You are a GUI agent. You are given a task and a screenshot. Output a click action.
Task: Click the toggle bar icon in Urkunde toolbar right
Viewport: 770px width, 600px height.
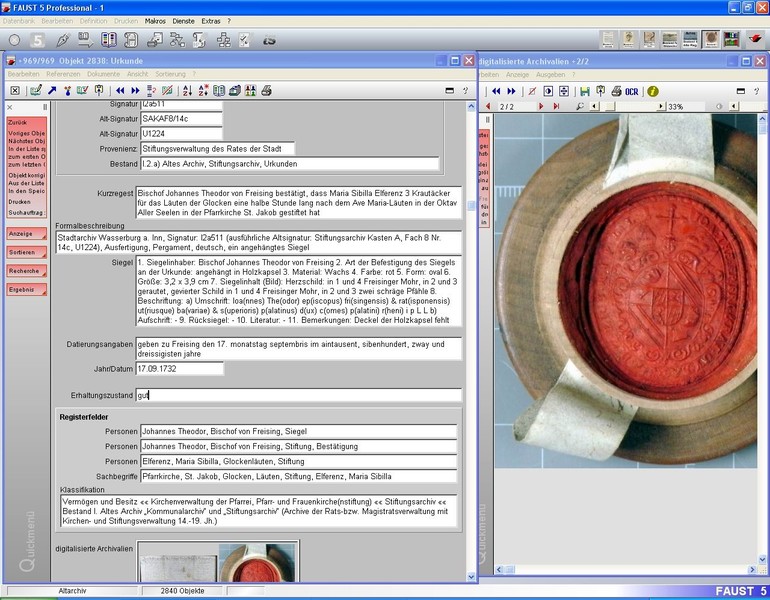coord(449,90)
